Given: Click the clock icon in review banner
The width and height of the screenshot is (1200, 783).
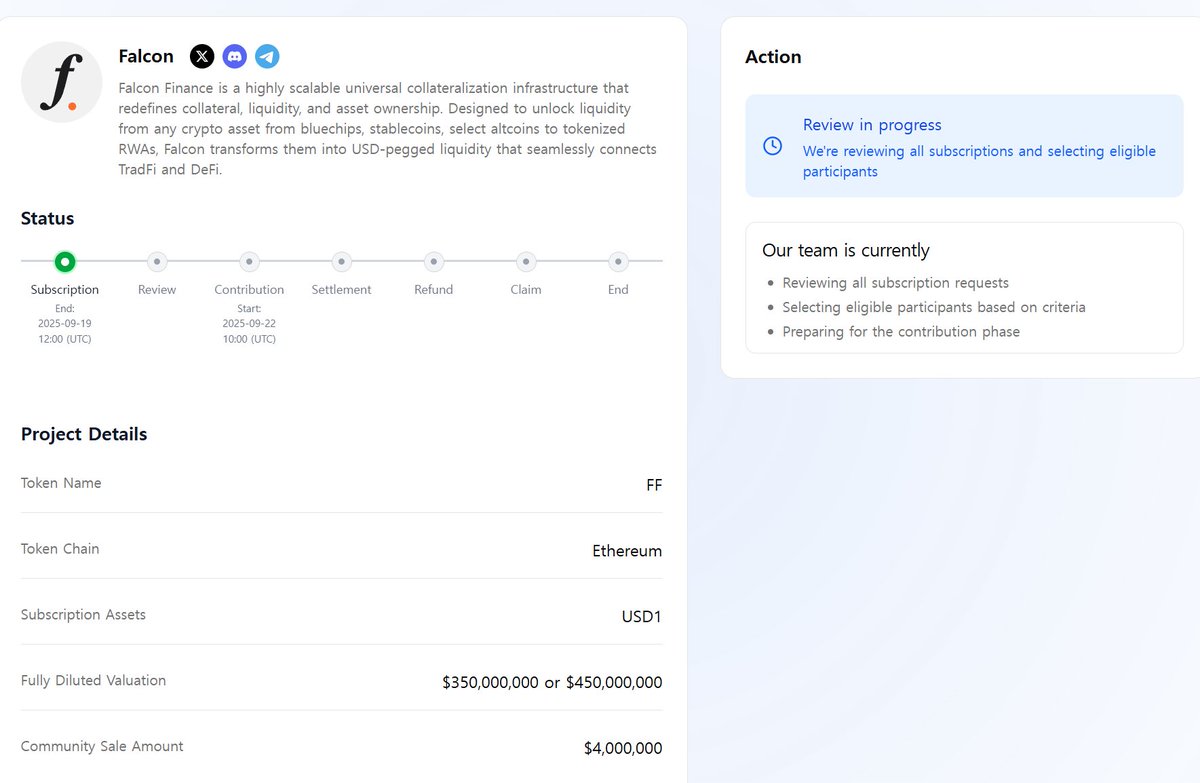Looking at the screenshot, I should click(x=772, y=146).
